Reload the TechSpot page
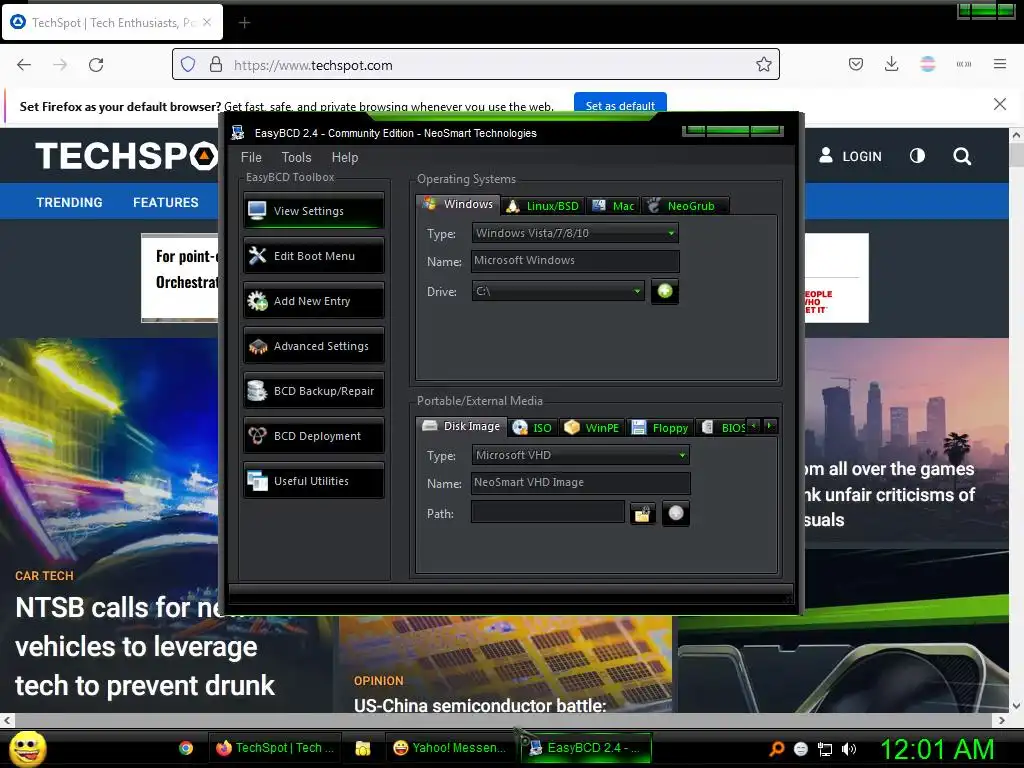1024x768 pixels. (96, 65)
